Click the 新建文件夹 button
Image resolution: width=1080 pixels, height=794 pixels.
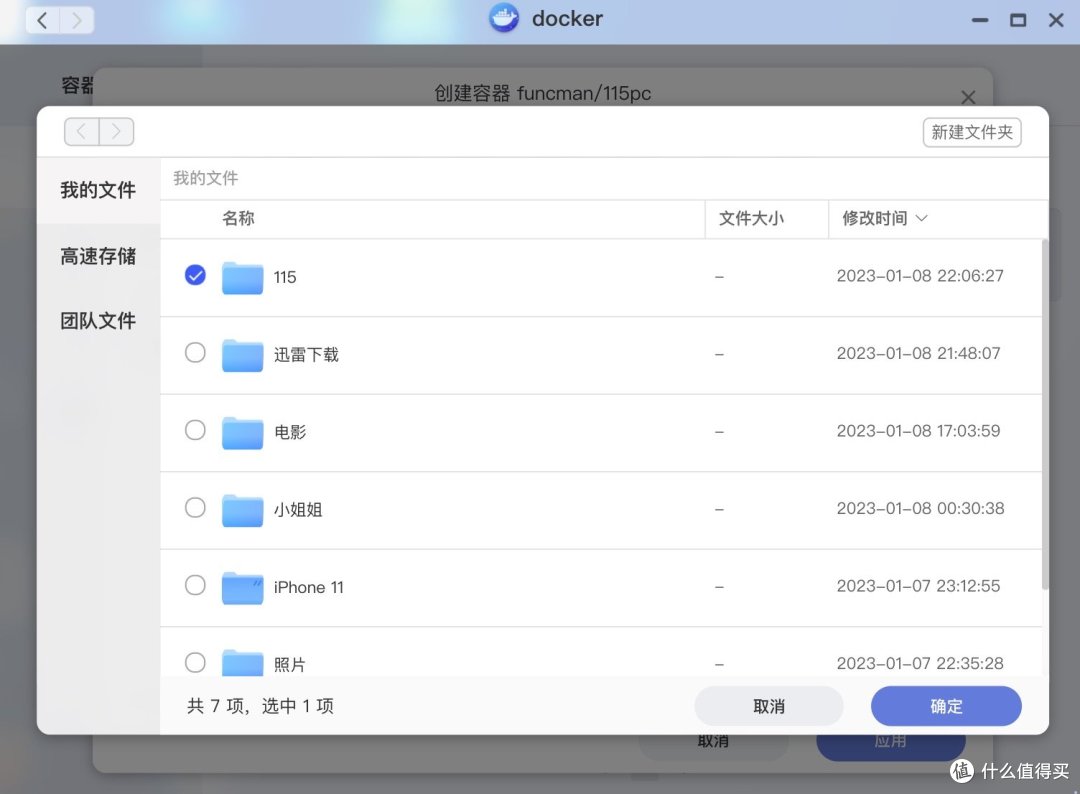pos(971,131)
